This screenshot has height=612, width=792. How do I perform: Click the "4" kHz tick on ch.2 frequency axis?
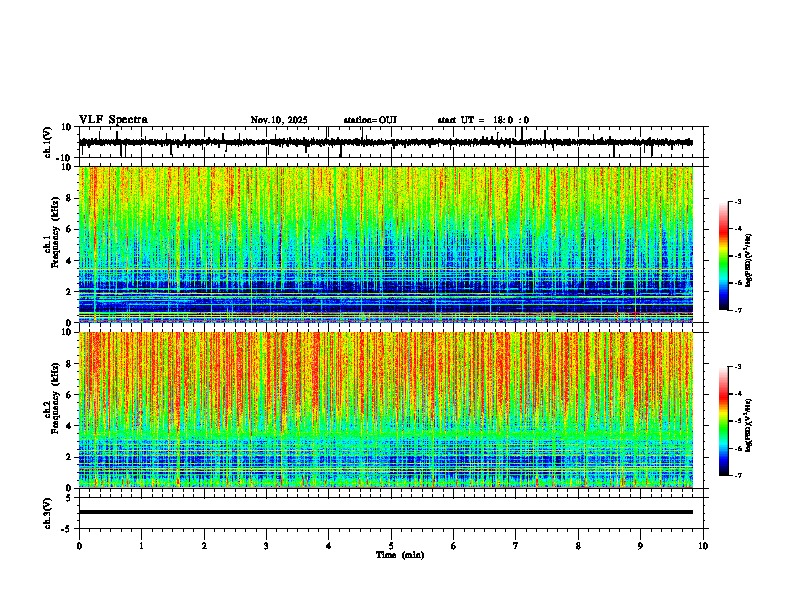[x=69, y=426]
